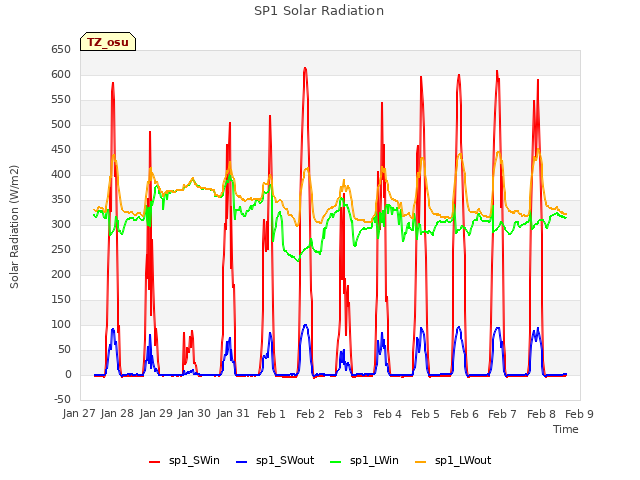Click the Feb 2 x-axis tick label
The height and width of the screenshot is (480, 640).
(310, 413)
